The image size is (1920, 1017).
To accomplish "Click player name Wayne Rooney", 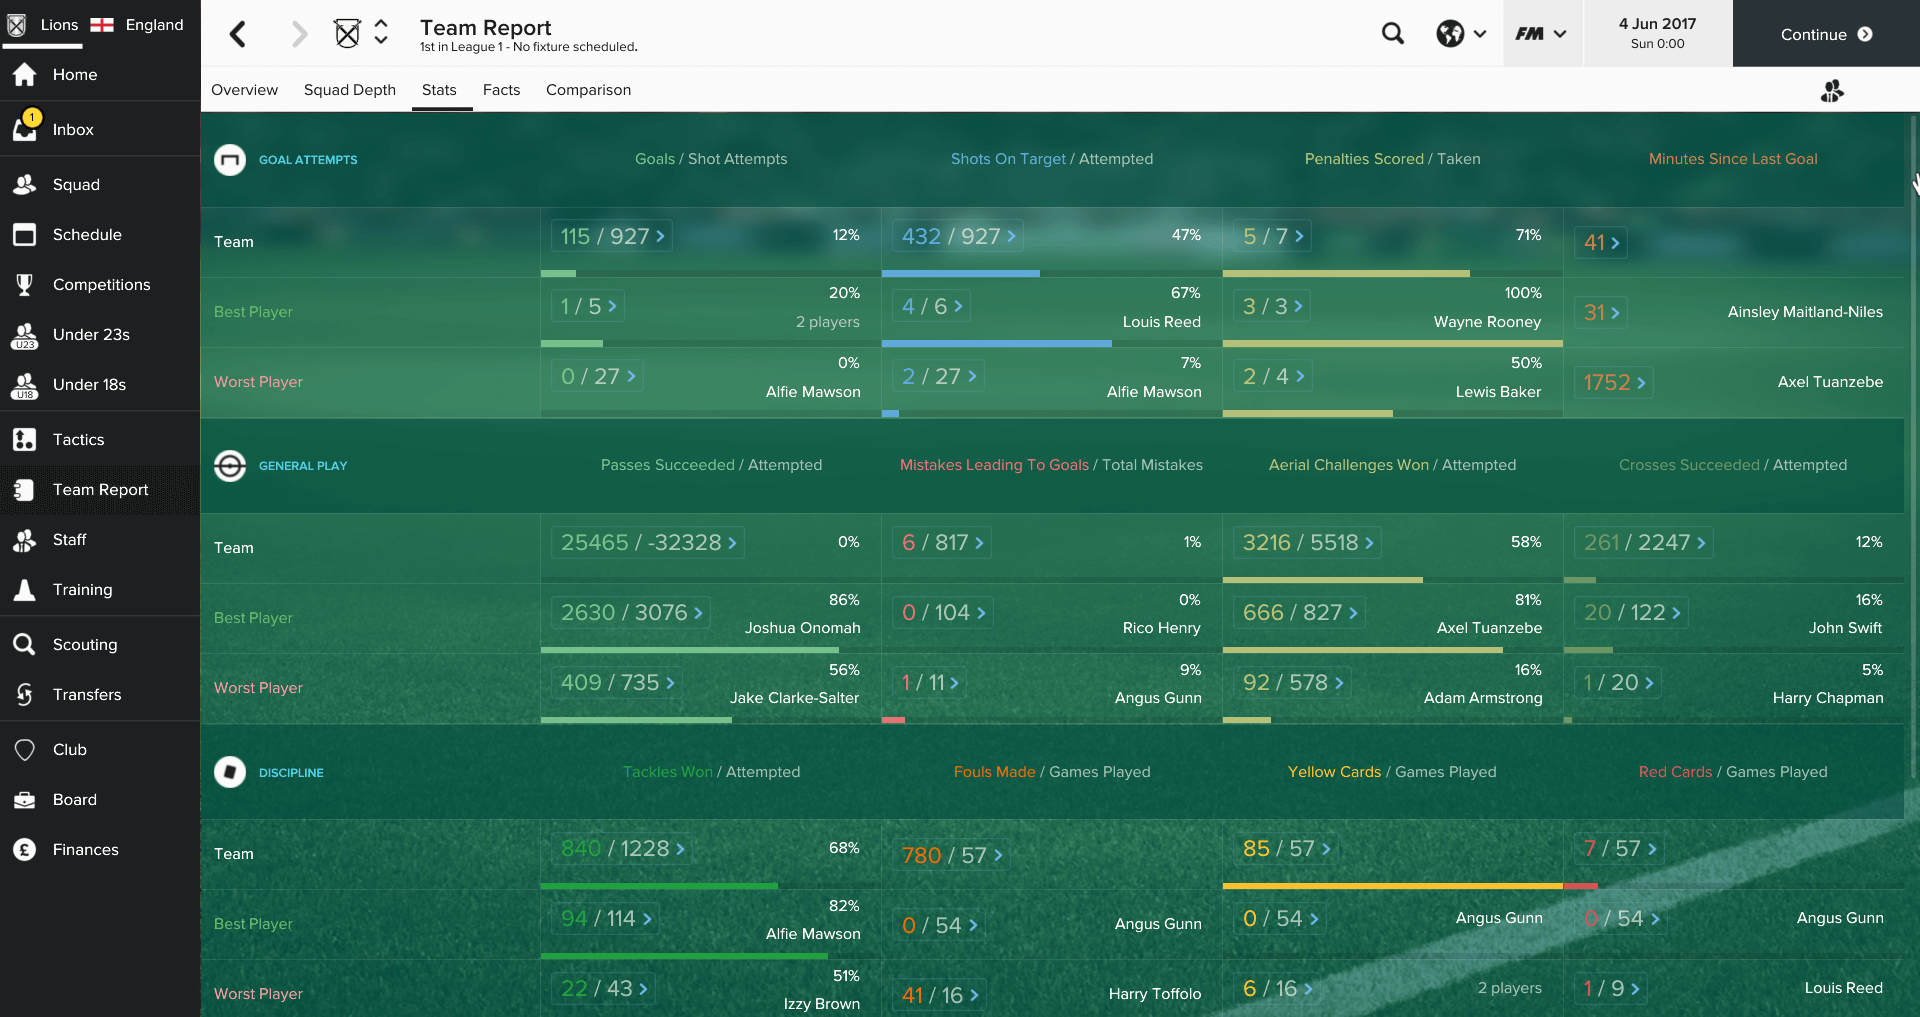I will (1487, 322).
